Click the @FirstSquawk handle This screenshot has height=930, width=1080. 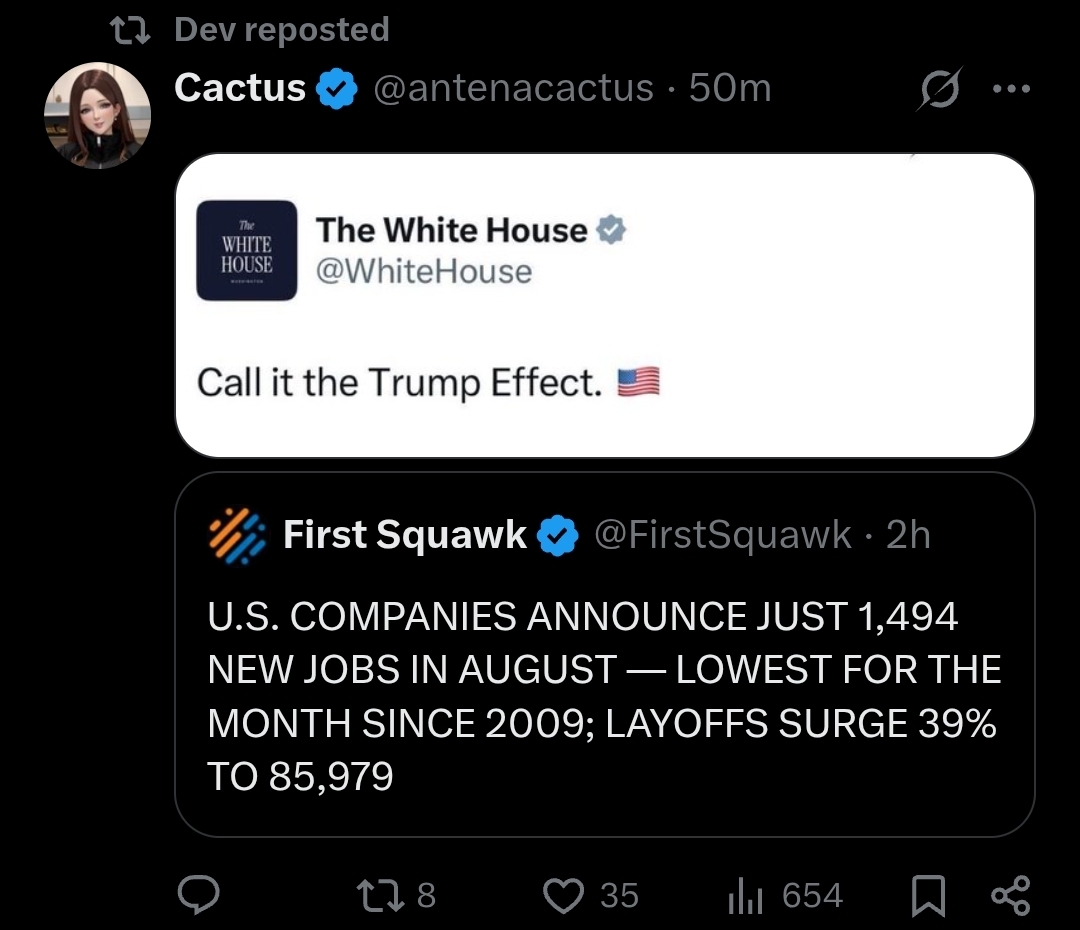point(723,535)
